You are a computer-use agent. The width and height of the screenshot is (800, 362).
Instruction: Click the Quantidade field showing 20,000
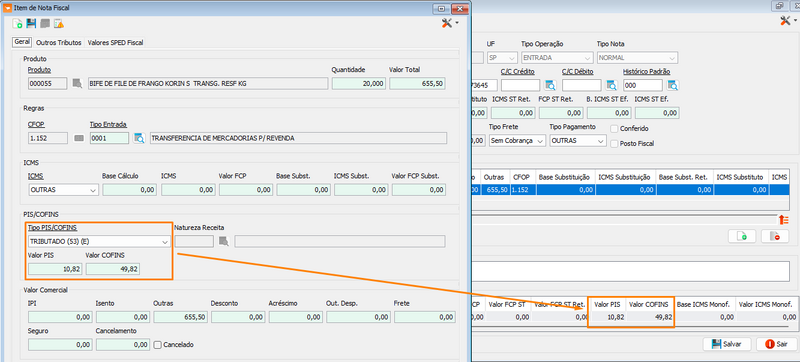(359, 84)
